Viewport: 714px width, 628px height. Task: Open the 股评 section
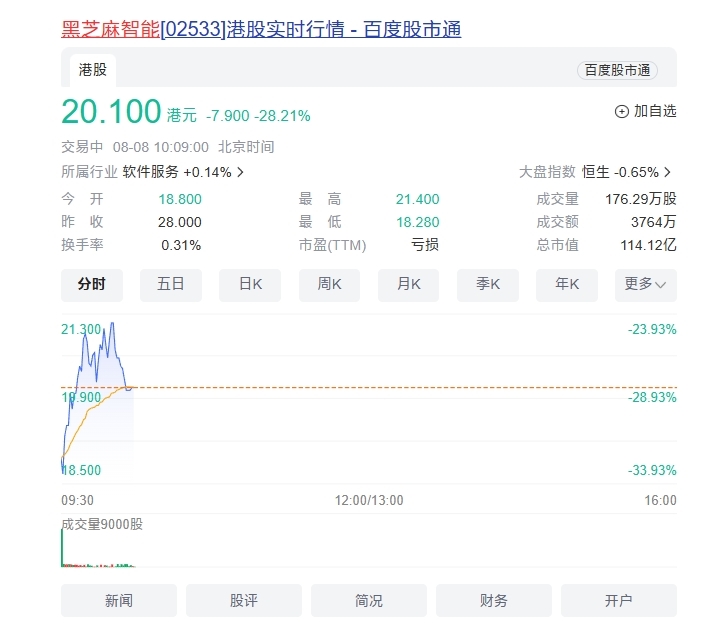pos(244,601)
